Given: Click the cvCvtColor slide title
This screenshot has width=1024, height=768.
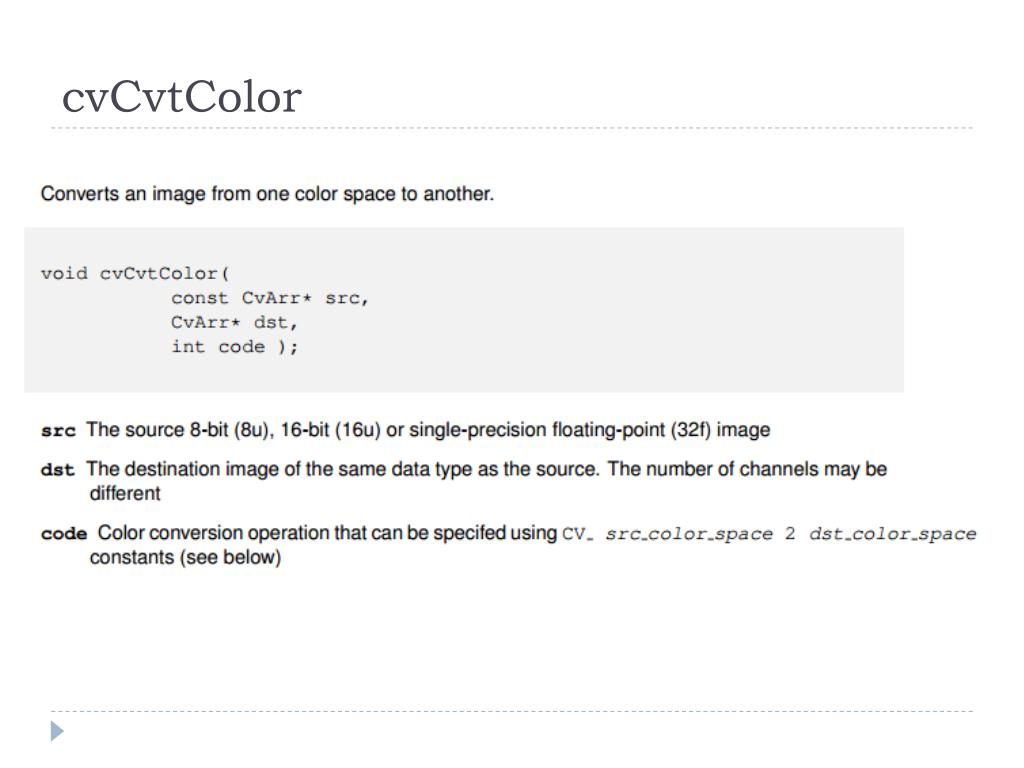Looking at the screenshot, I should pos(182,97).
